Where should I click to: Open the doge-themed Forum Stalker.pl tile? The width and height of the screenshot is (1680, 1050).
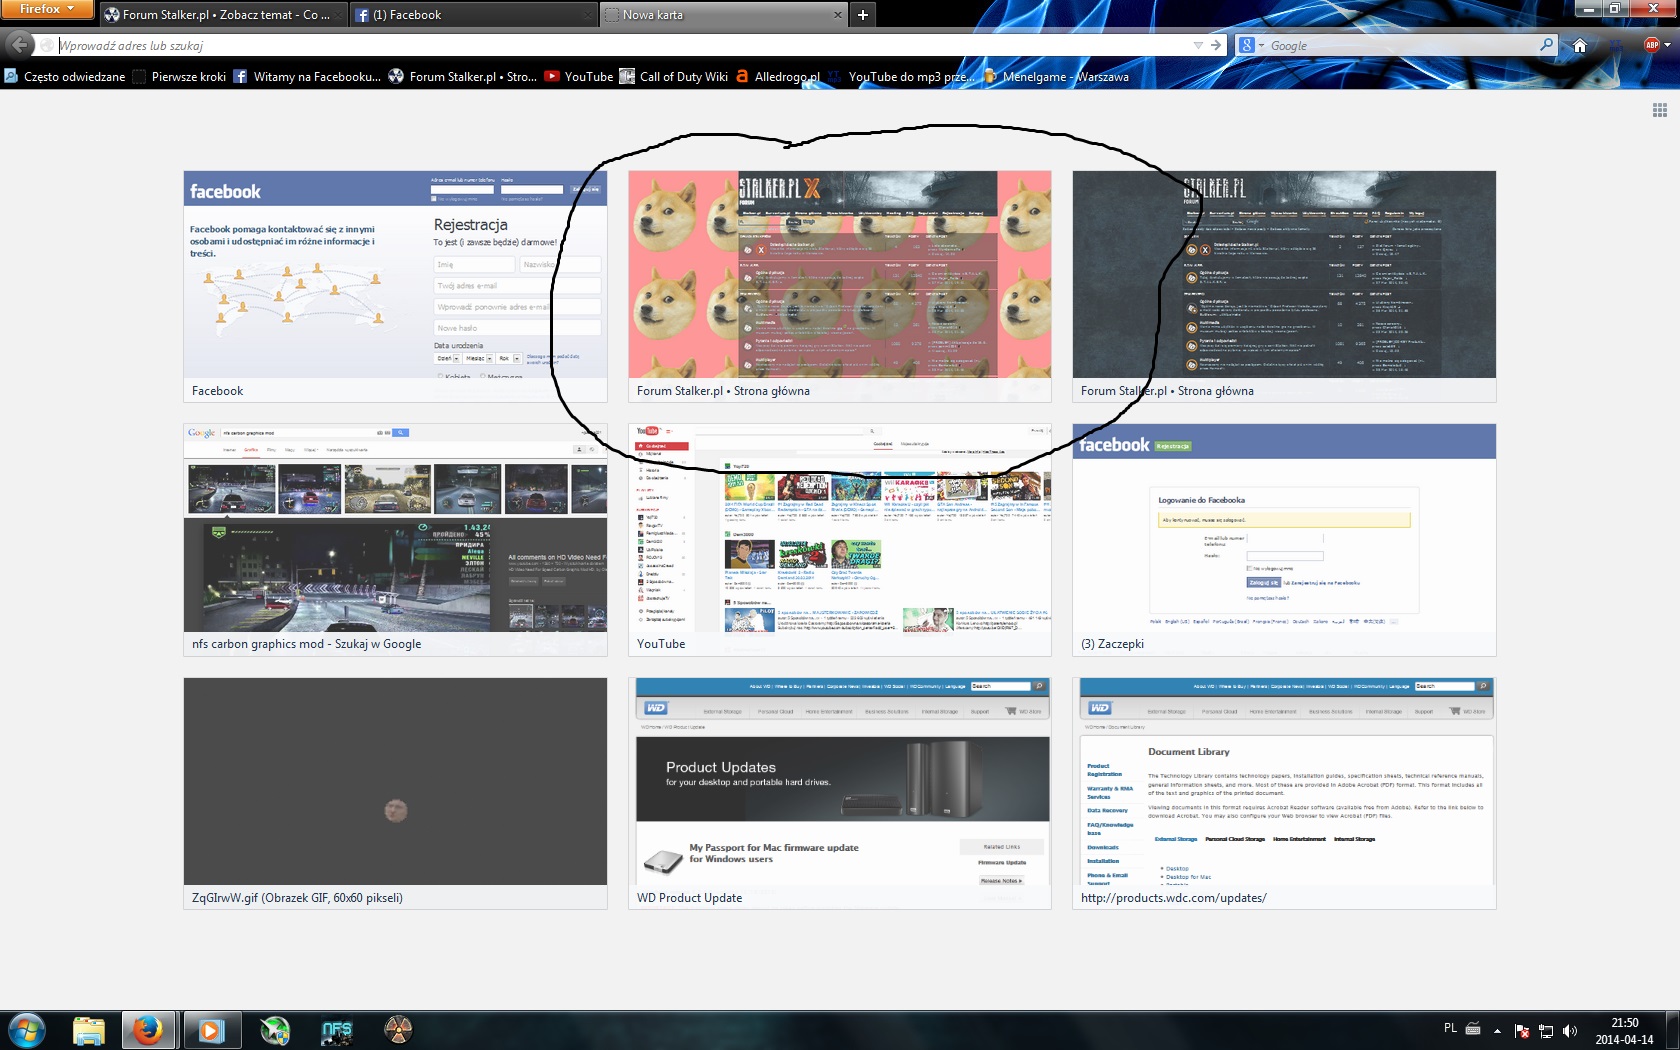[840, 287]
